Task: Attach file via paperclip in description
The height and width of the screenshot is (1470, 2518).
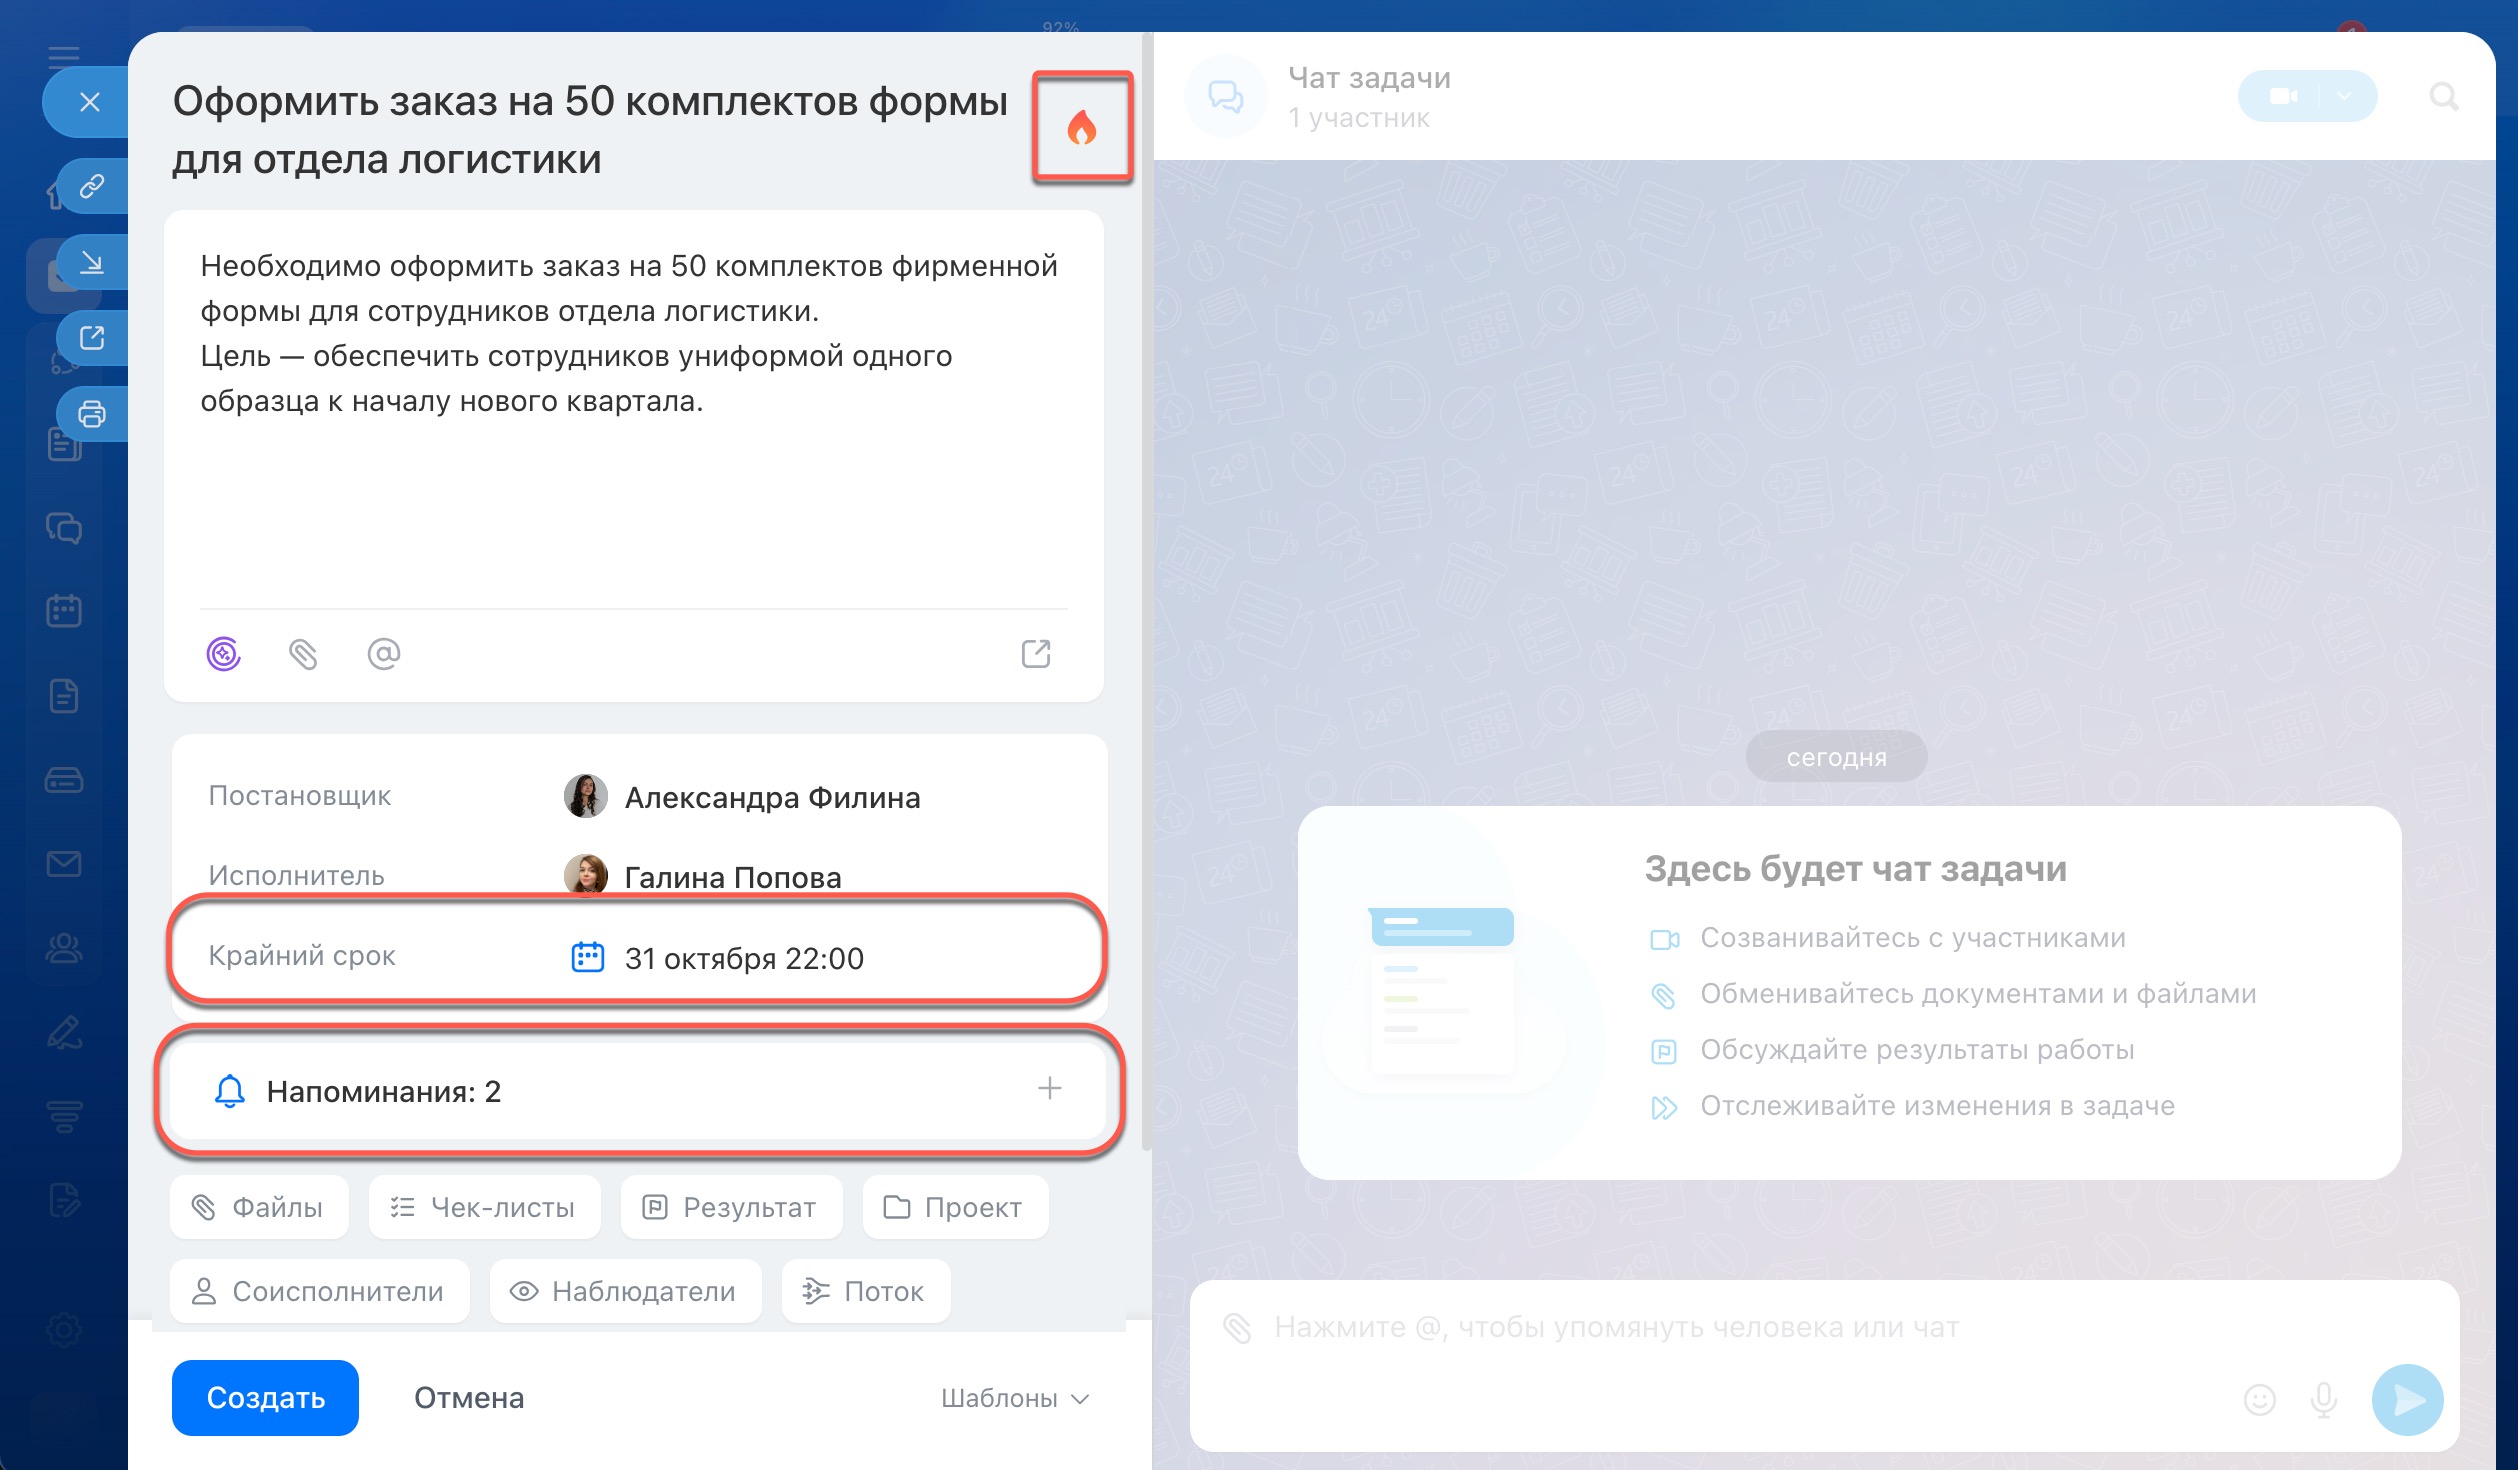Action: (x=303, y=654)
